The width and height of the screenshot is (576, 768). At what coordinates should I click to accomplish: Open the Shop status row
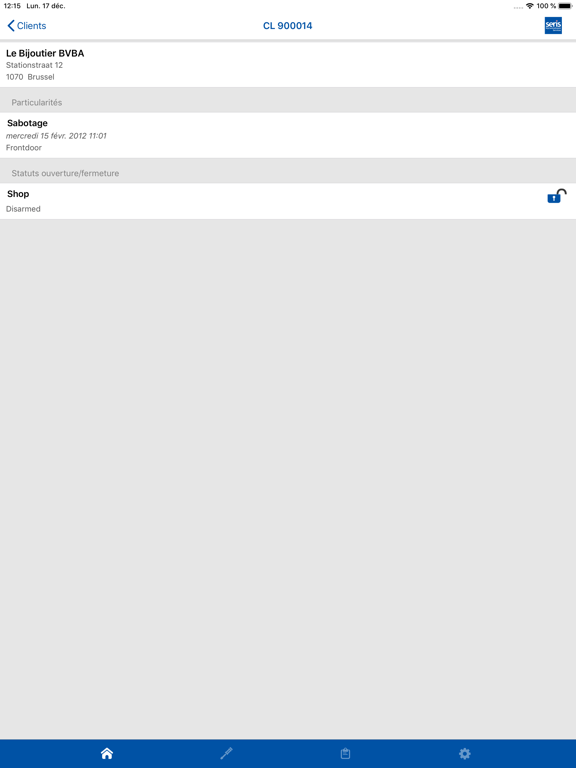288,201
